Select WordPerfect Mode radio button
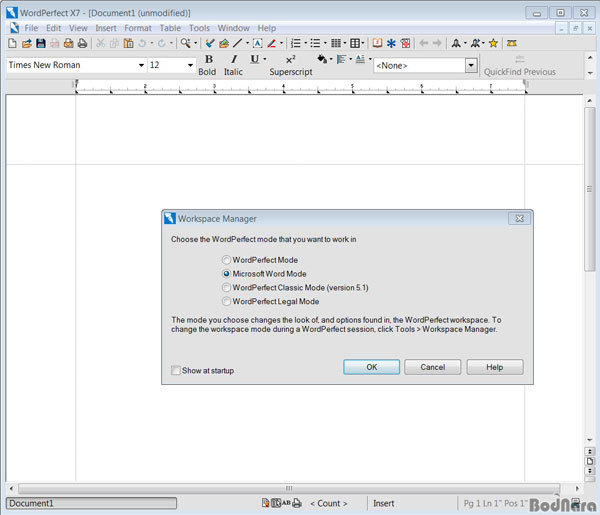This screenshot has width=600, height=515. pyautogui.click(x=227, y=260)
